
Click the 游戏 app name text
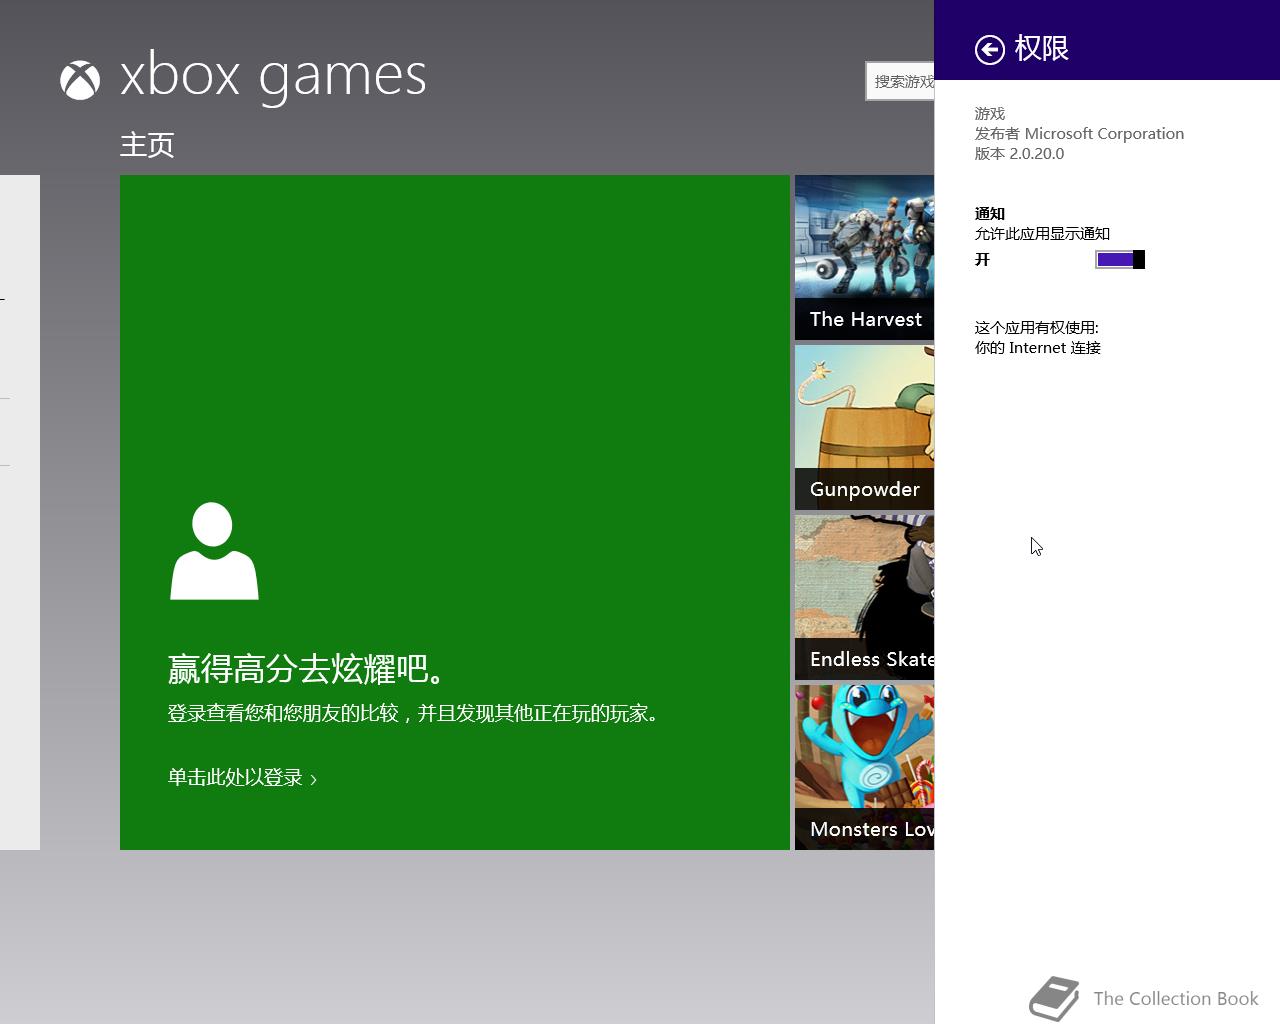[989, 114]
